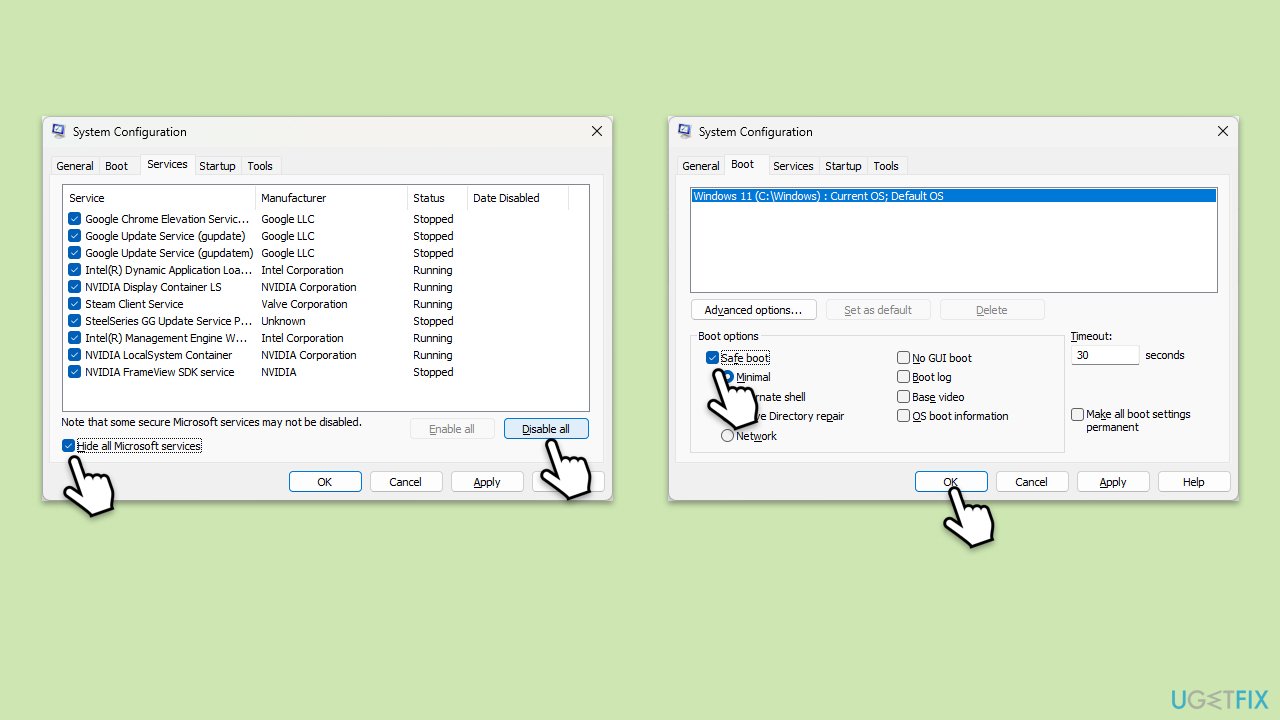Uncheck NVIDIA Display Container LS checkbox
1280x720 pixels.
tap(75, 287)
